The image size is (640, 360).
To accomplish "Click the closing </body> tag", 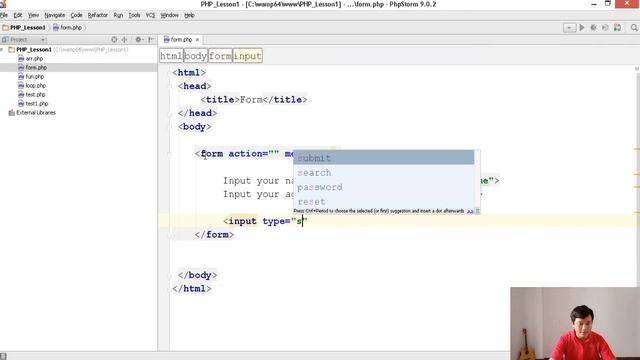I will tap(197, 275).
